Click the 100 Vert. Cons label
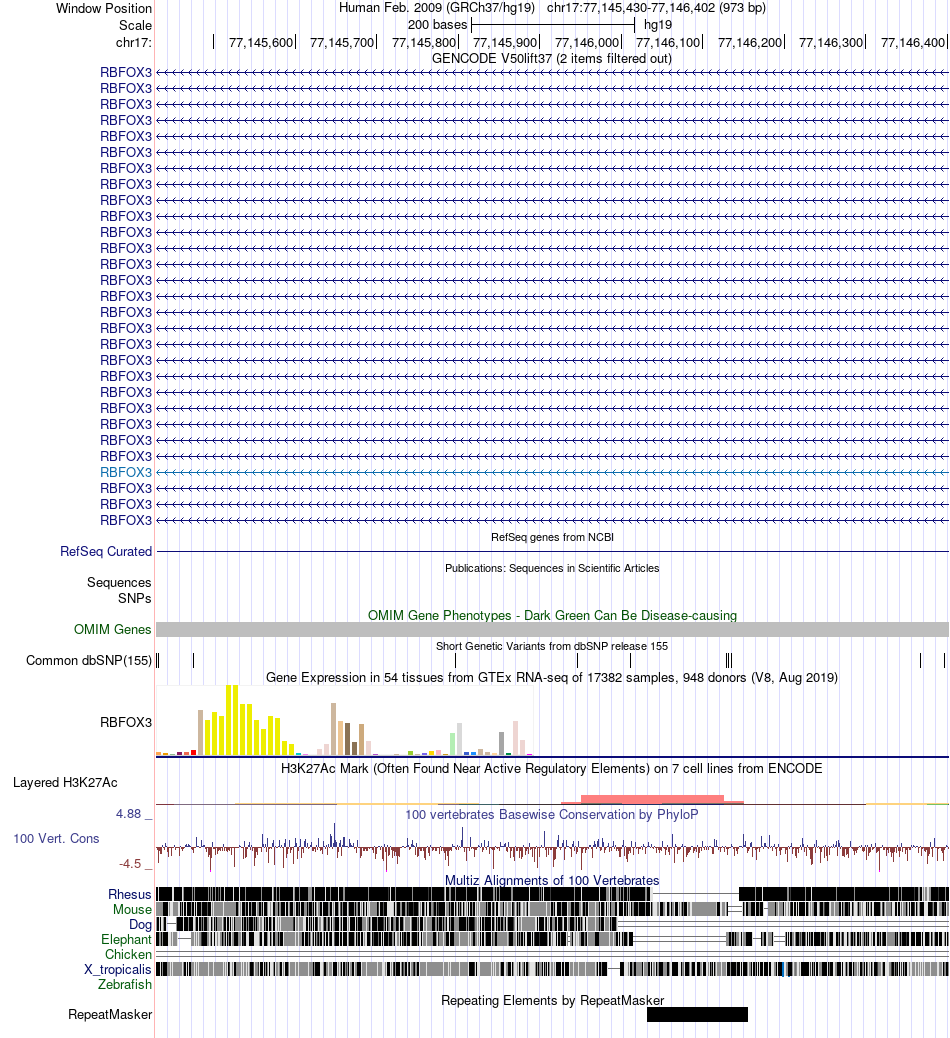The height and width of the screenshot is (1038, 950). [56, 838]
